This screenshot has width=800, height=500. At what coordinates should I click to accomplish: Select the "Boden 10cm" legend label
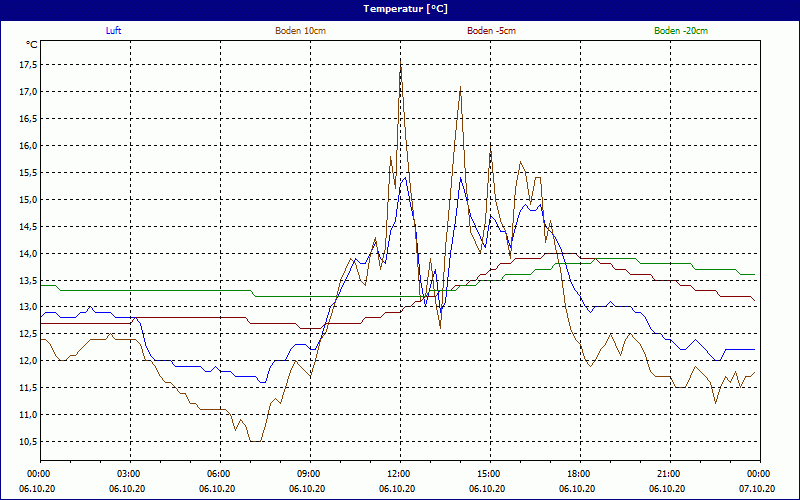pyautogui.click(x=300, y=31)
